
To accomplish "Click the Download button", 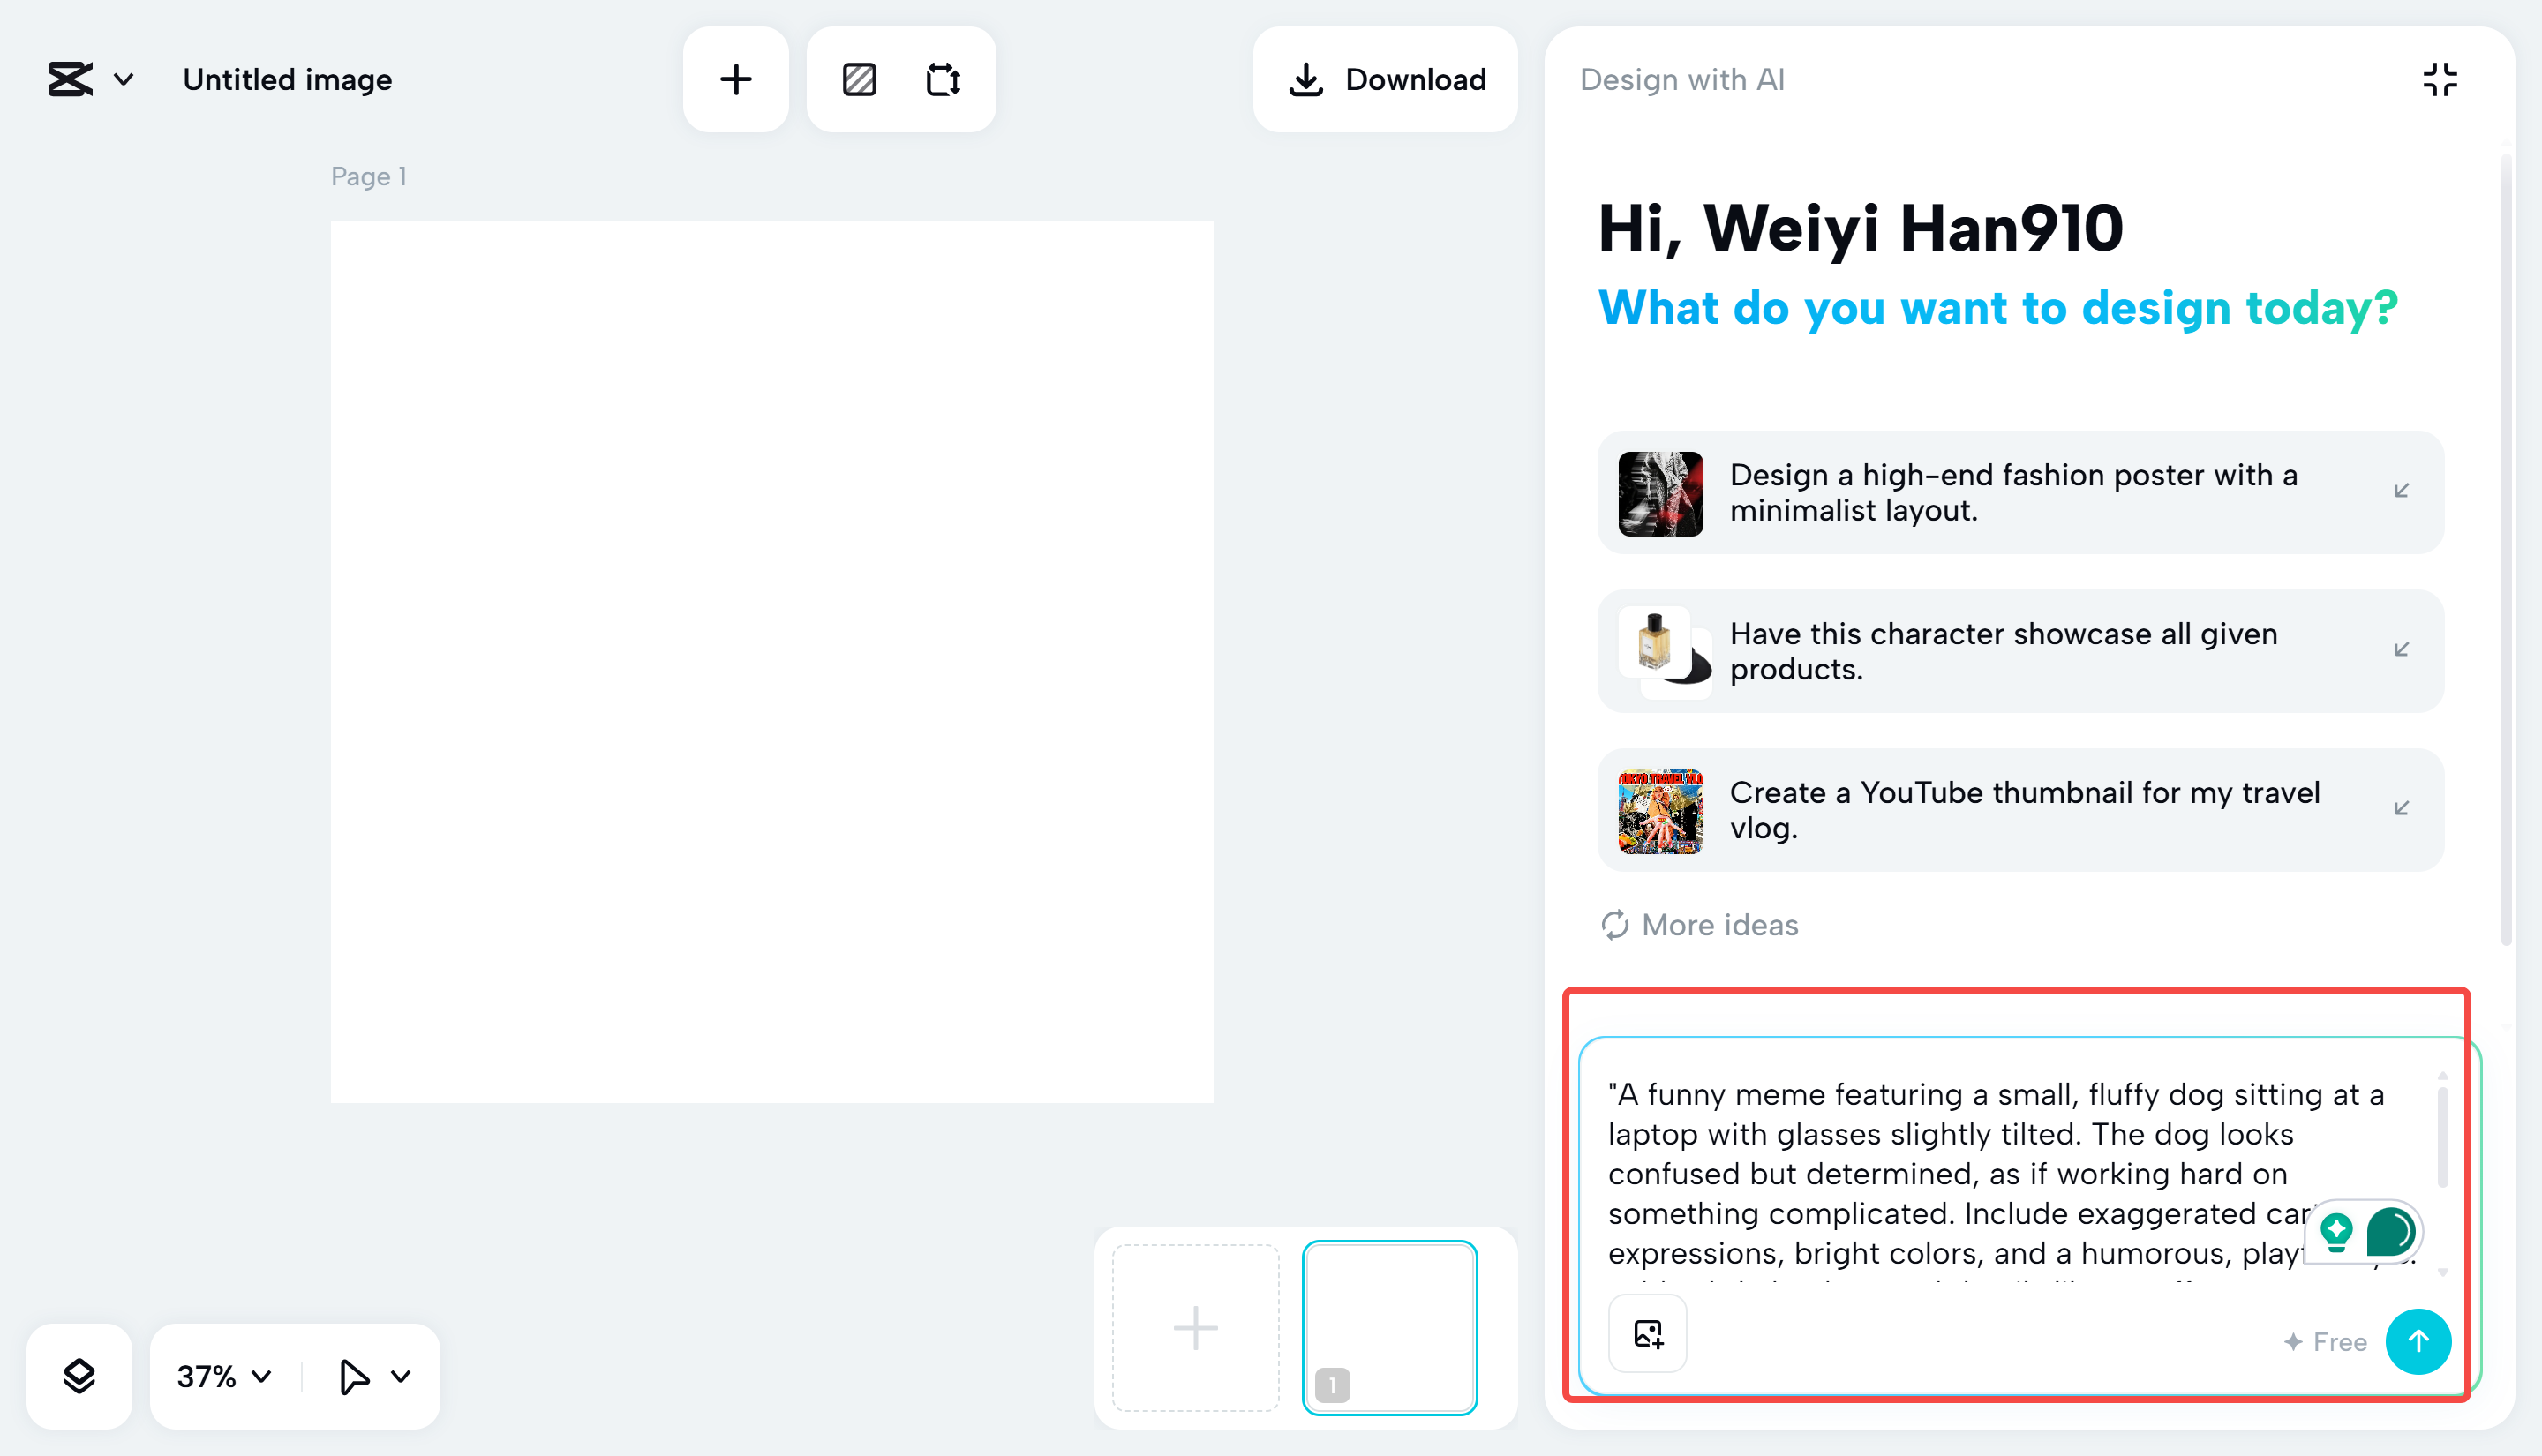I will point(1385,79).
